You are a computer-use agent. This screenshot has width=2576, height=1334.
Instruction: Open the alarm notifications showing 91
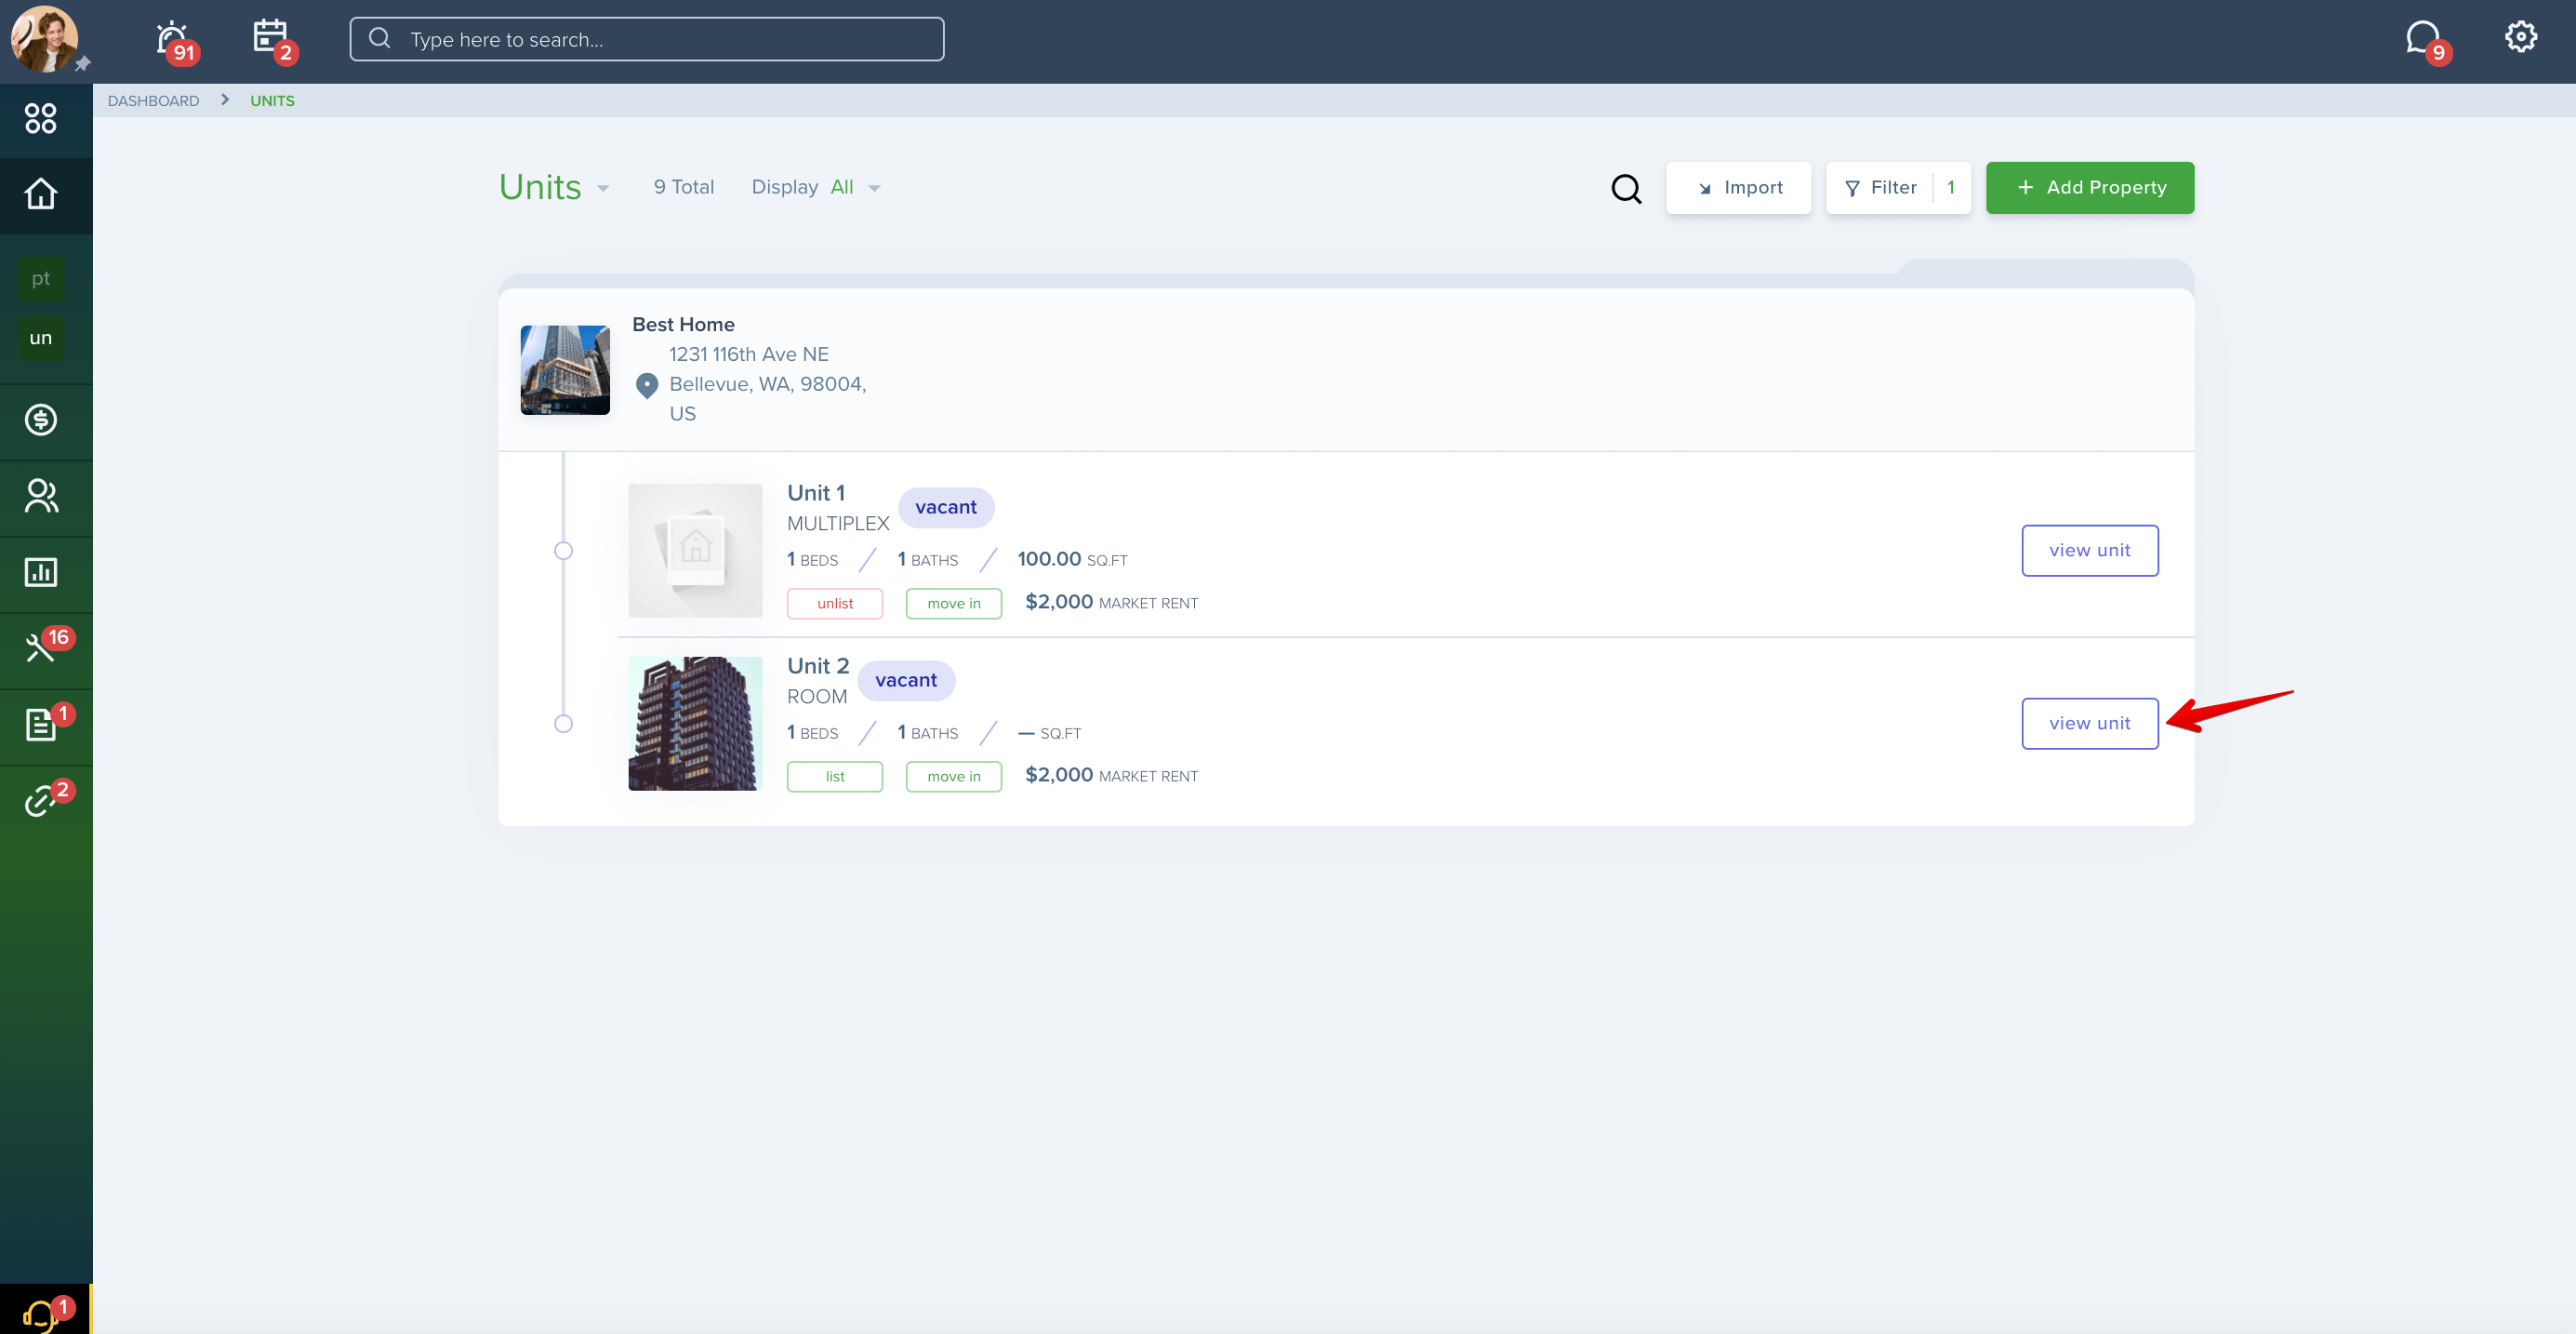click(x=176, y=41)
